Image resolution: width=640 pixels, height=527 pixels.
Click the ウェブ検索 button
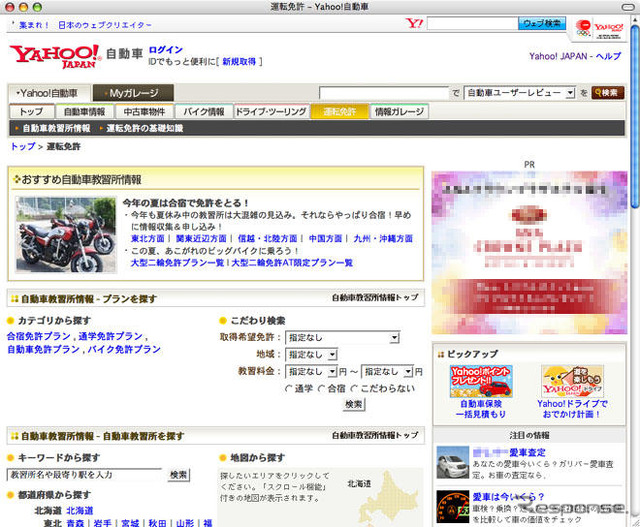(542, 23)
